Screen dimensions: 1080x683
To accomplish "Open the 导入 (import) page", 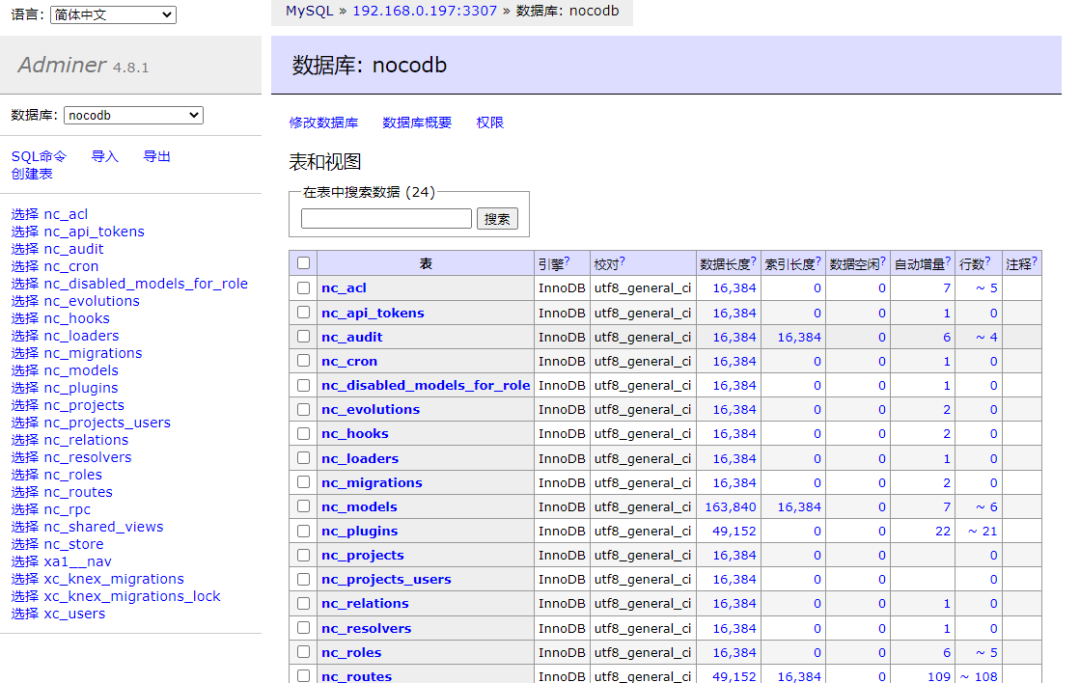I will pyautogui.click(x=104, y=156).
